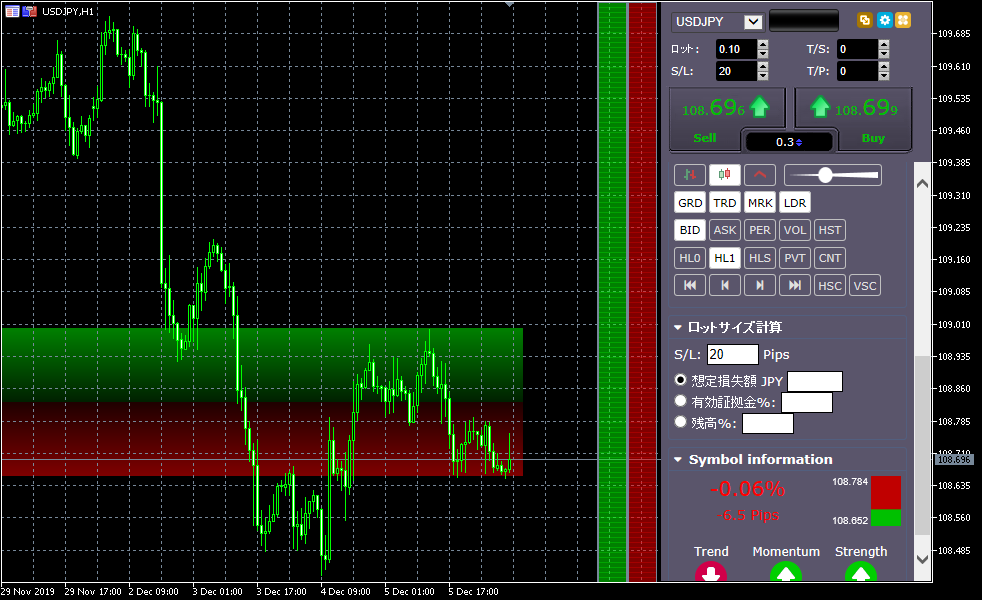Click the bar chart style icon
This screenshot has height=600, width=982.
[x=690, y=175]
